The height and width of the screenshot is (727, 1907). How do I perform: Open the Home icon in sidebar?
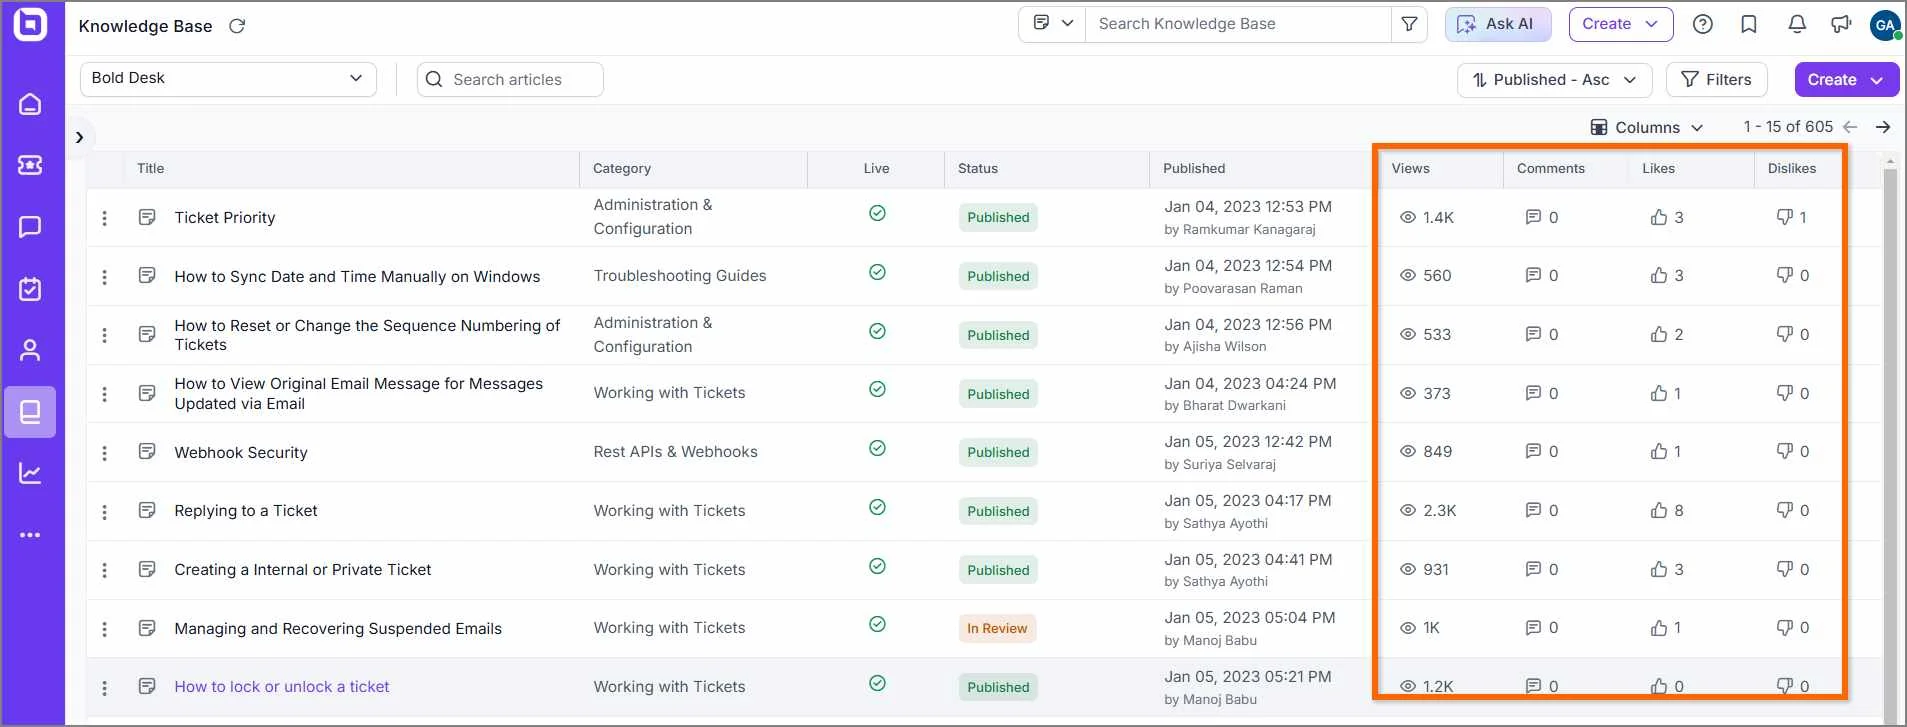point(30,104)
